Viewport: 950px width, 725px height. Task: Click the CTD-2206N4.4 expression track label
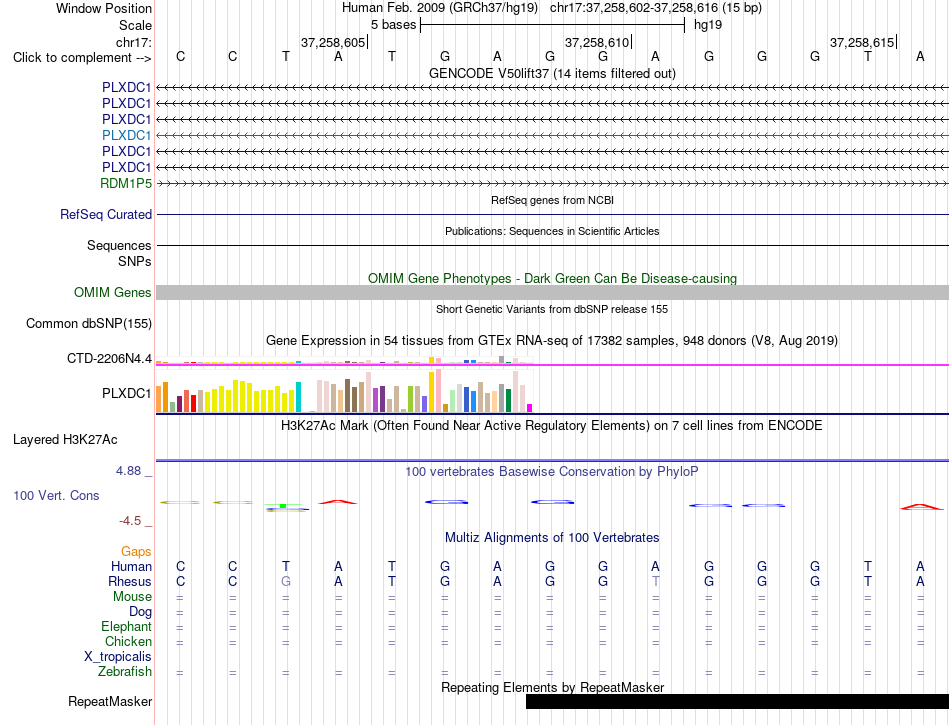pyautogui.click(x=109, y=359)
